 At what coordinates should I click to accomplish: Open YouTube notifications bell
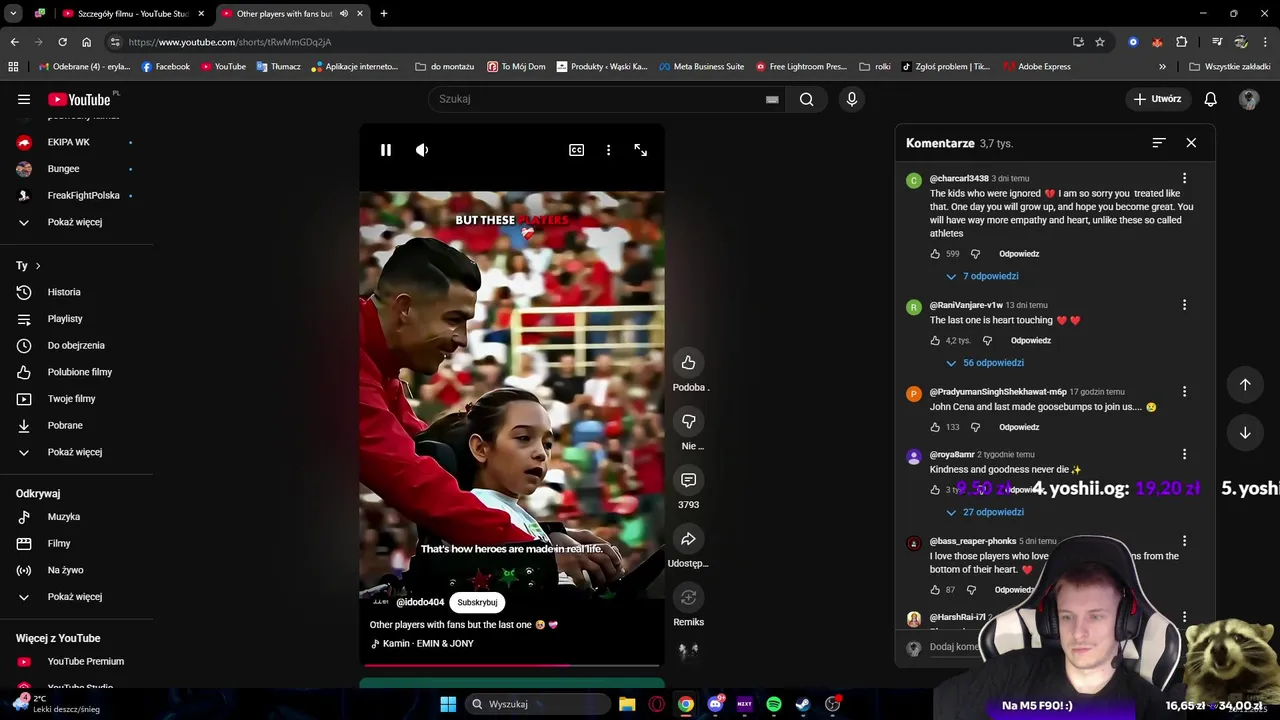click(x=1211, y=99)
